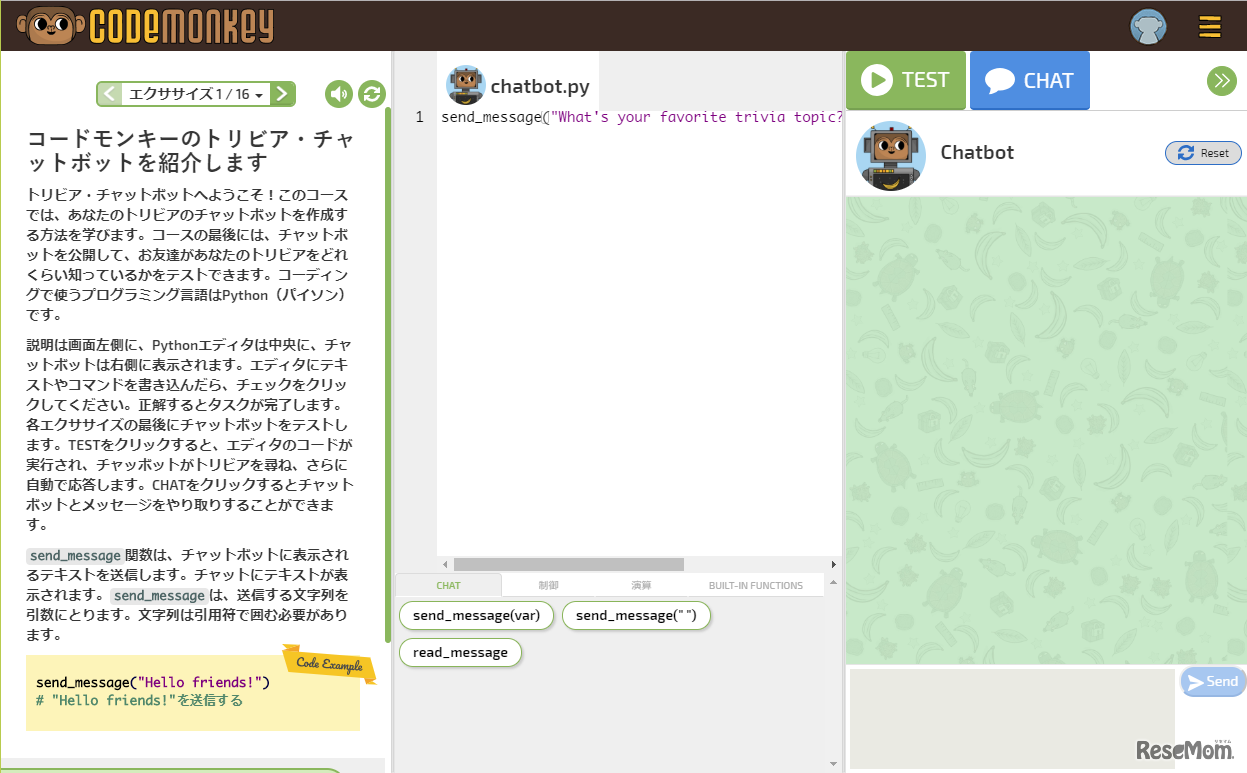Click horizontal scrollbar right arrow
1247x773 pixels.
tap(834, 564)
